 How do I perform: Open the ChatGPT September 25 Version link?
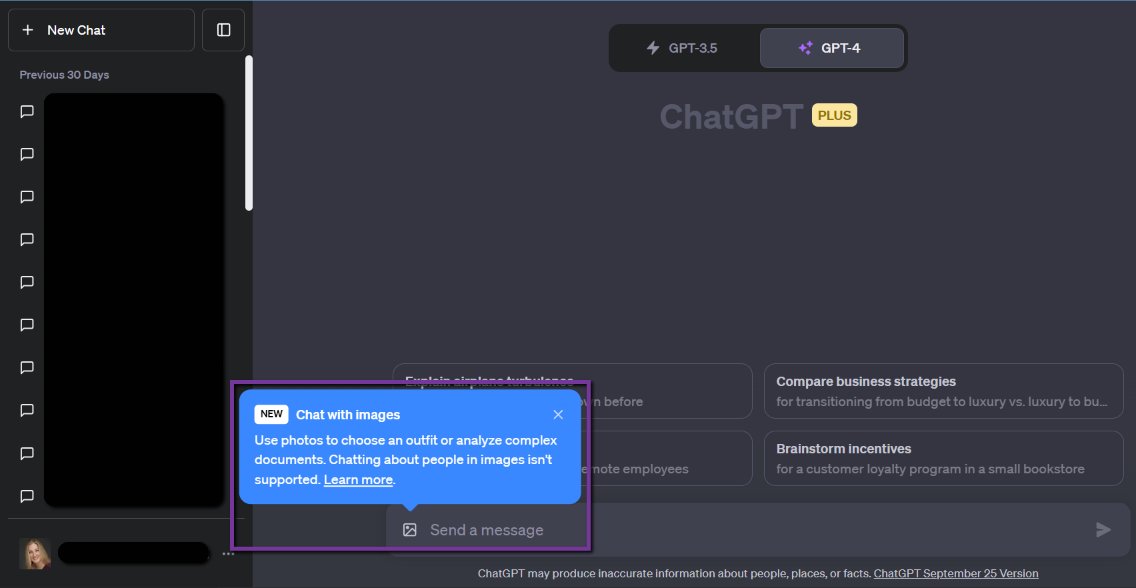click(956, 573)
